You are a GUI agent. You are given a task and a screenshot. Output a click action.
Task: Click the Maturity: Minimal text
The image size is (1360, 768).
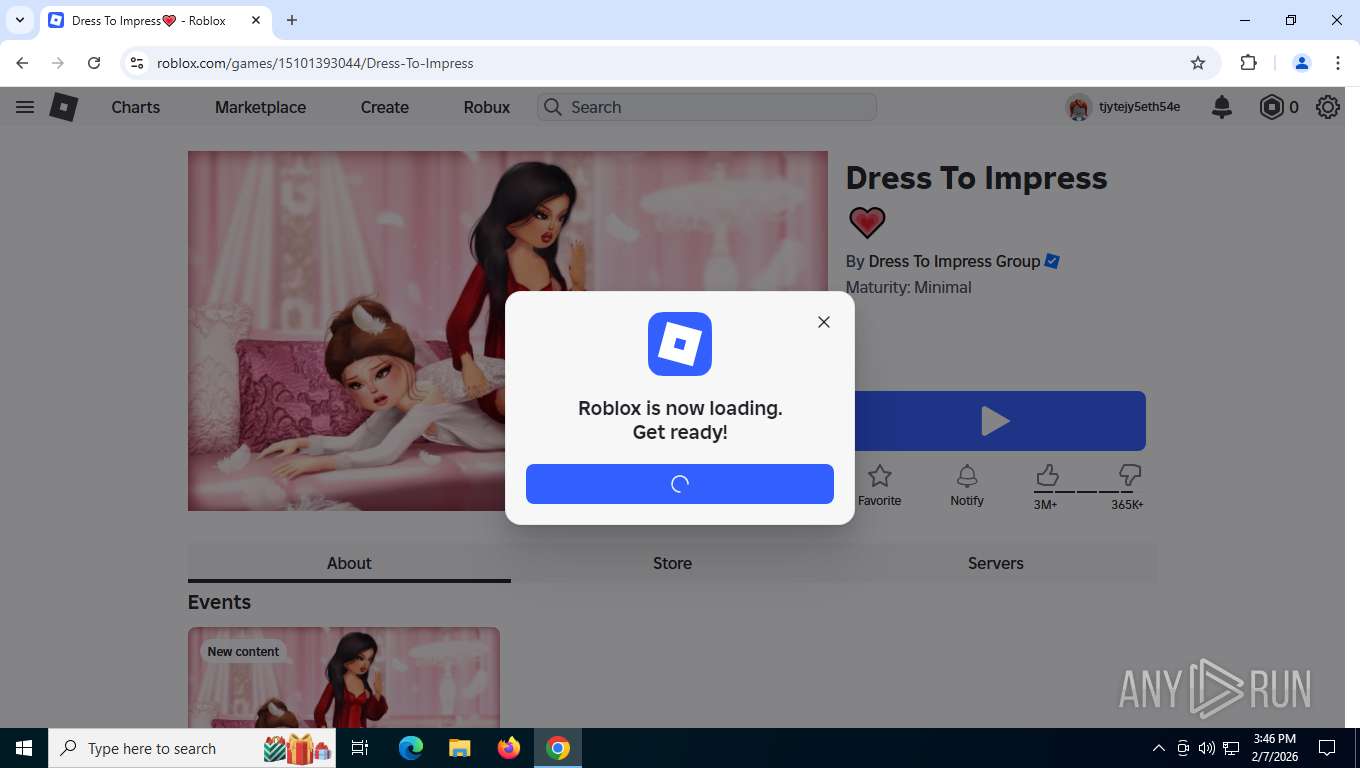(908, 287)
